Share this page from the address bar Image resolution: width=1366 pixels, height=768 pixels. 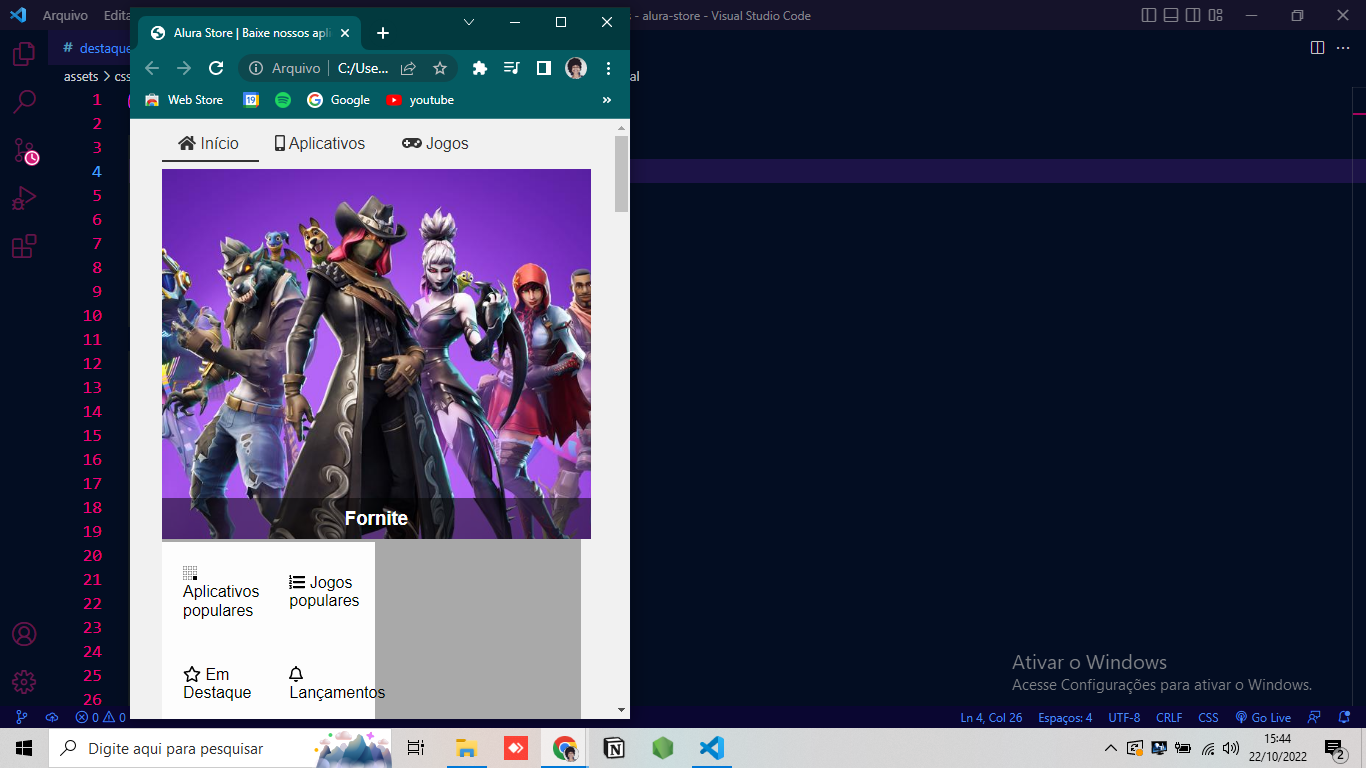(x=408, y=68)
